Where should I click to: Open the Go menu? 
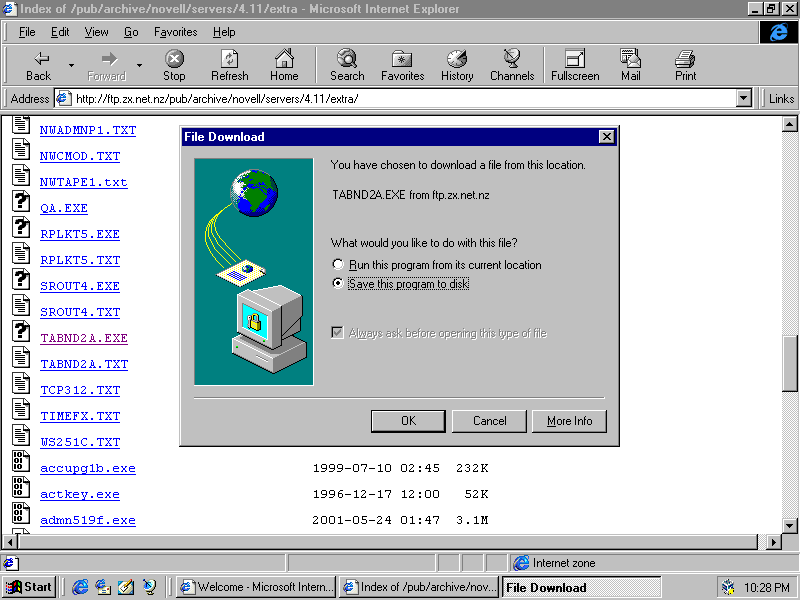pyautogui.click(x=131, y=32)
